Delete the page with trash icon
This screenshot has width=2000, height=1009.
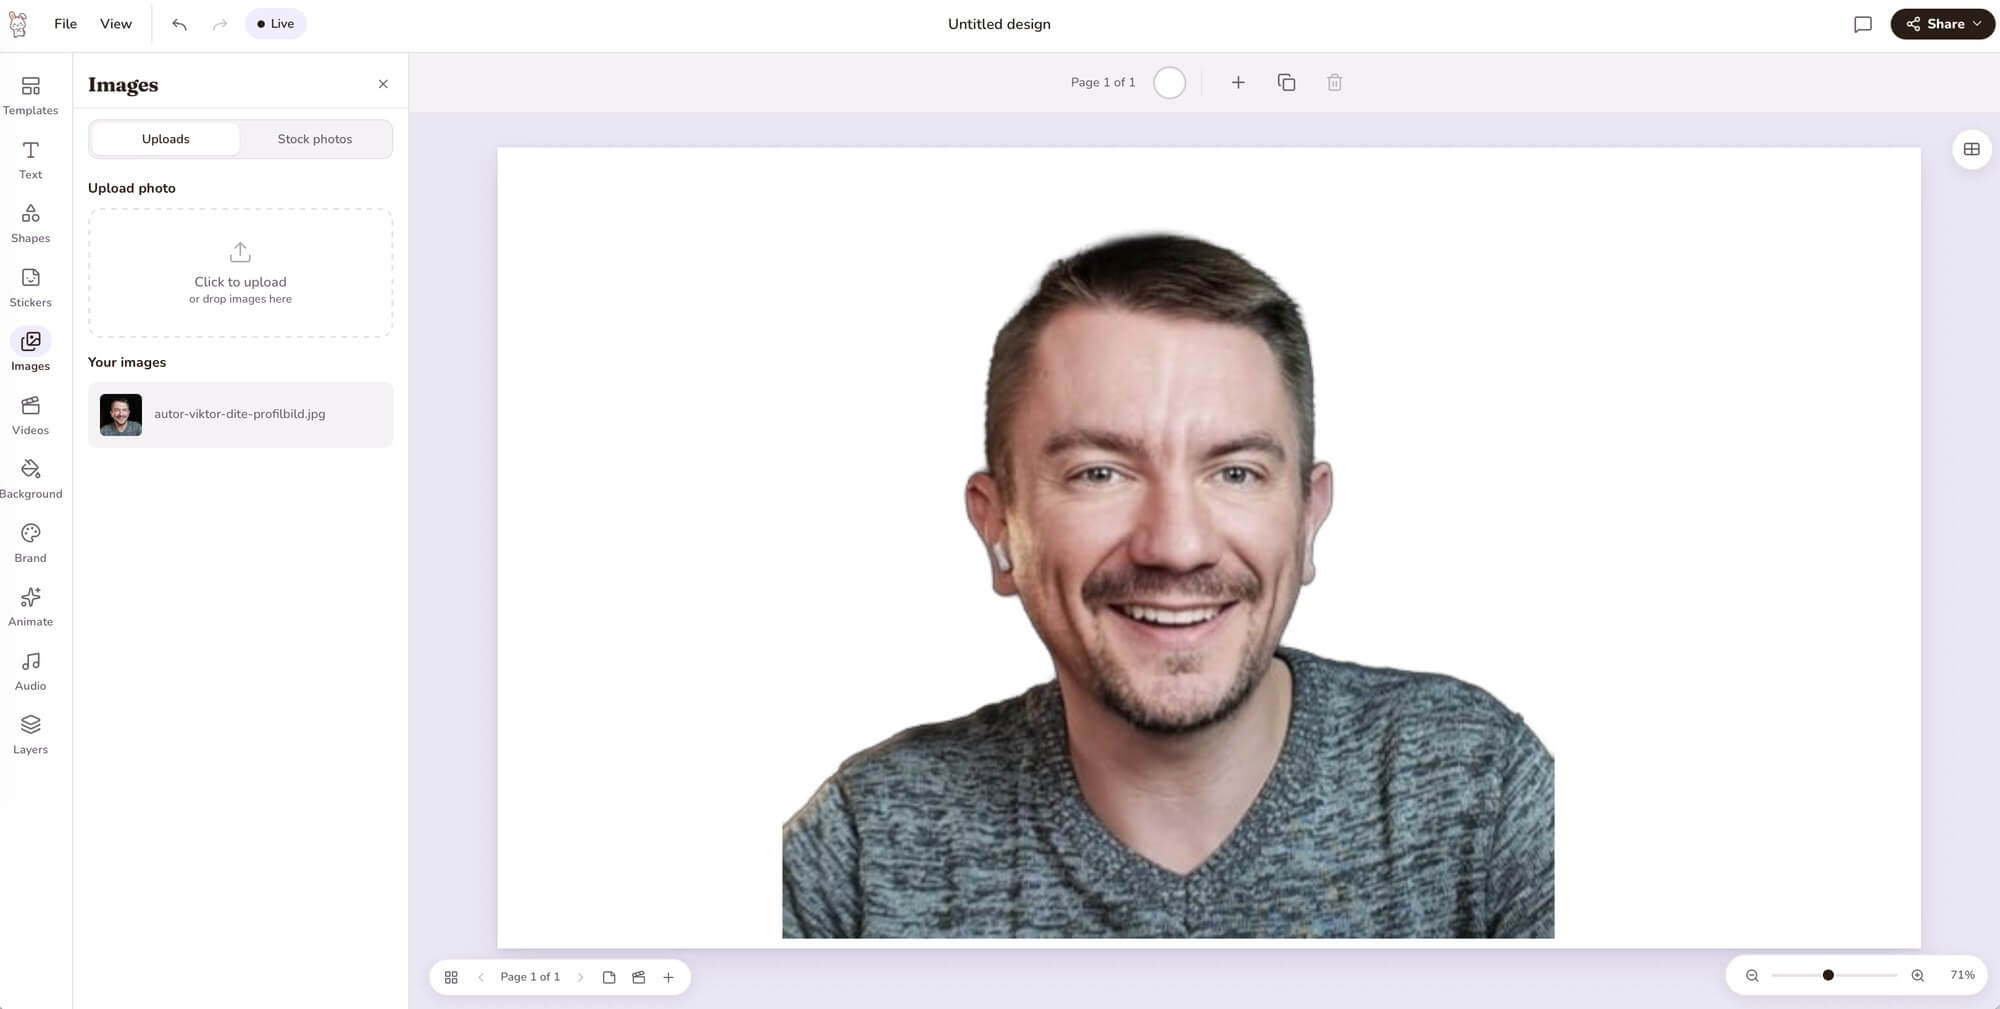click(1334, 82)
